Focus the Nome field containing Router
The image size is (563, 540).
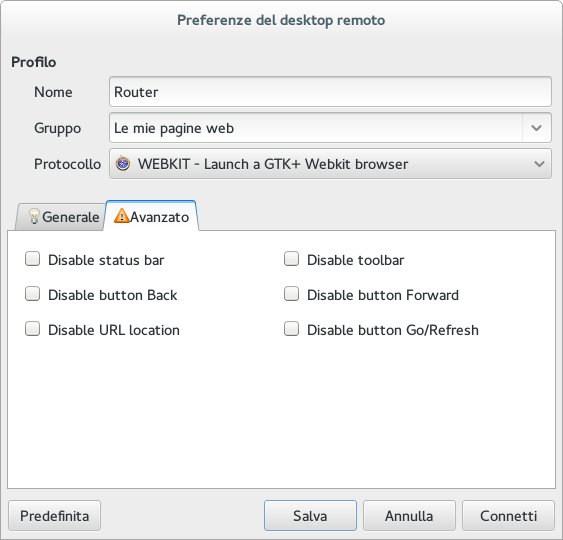click(x=330, y=92)
